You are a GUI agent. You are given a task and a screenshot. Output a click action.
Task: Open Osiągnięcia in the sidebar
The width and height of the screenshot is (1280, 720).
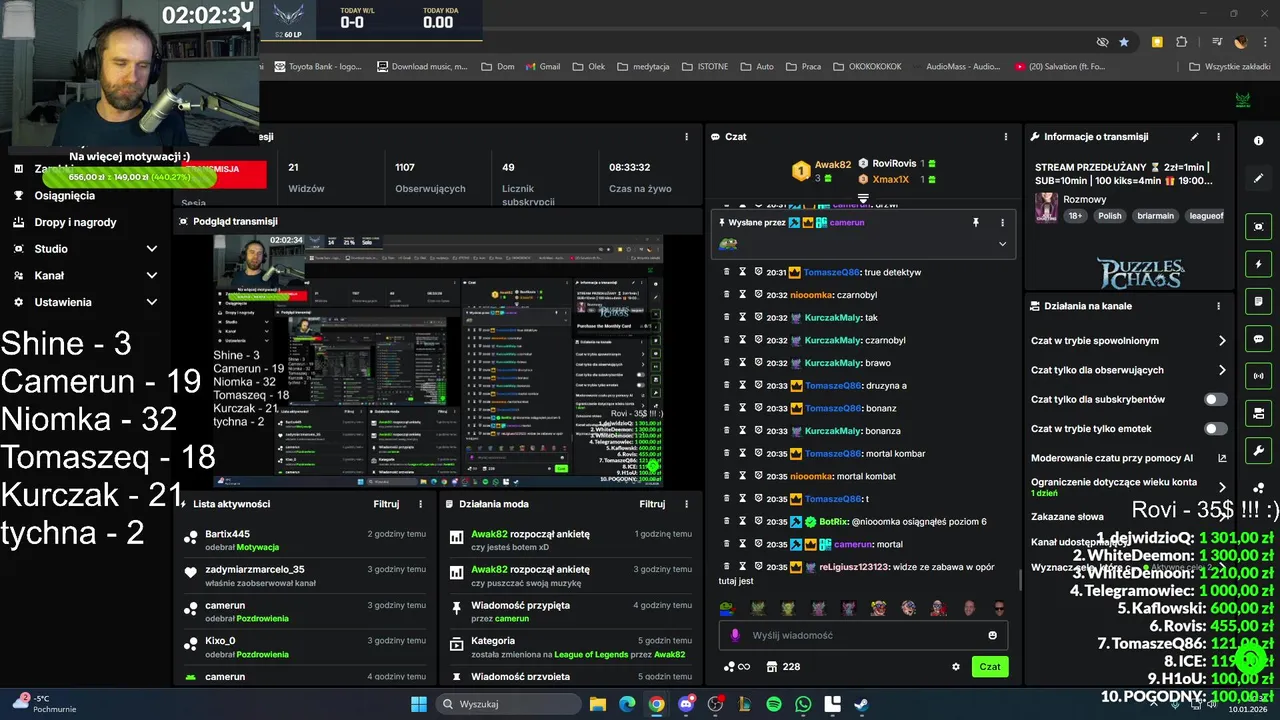tap(65, 196)
